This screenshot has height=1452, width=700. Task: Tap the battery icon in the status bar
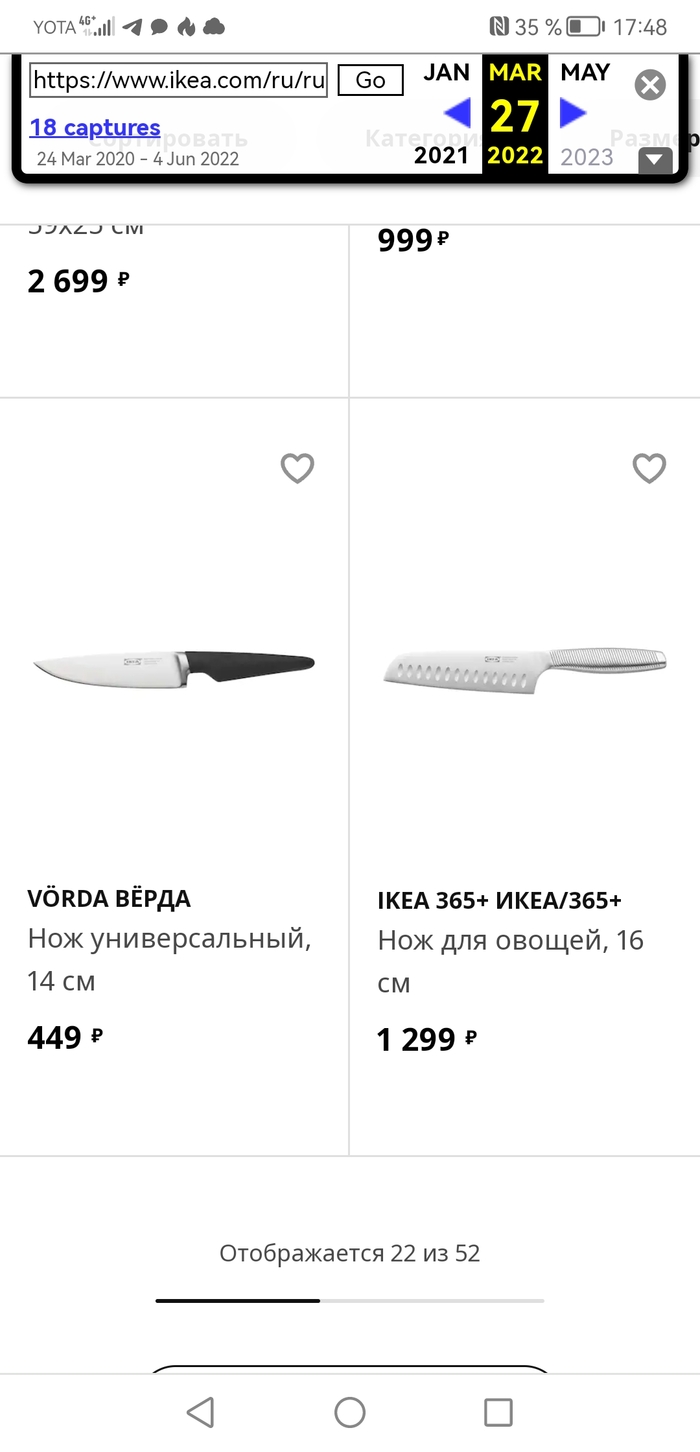click(x=584, y=27)
